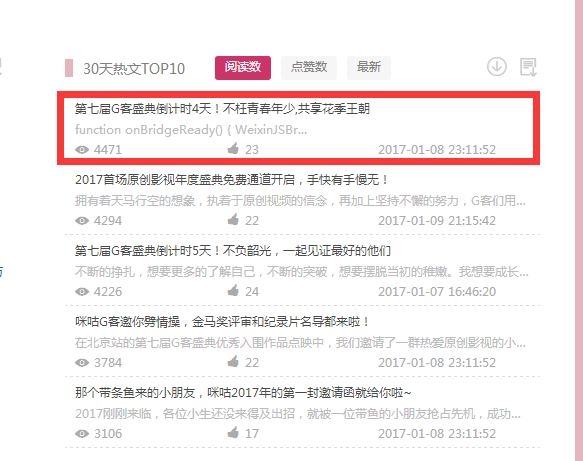Click the thumbs-up icon beside 24 likes

tap(233, 291)
